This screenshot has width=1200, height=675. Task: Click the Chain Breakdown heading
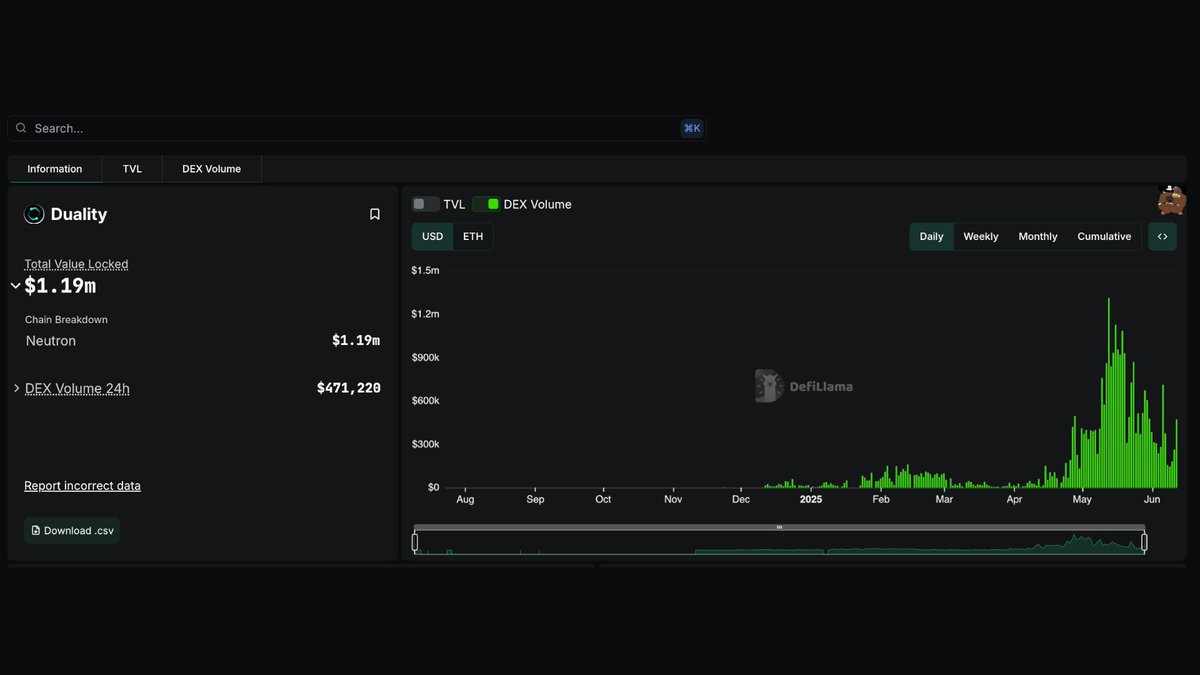click(66, 320)
